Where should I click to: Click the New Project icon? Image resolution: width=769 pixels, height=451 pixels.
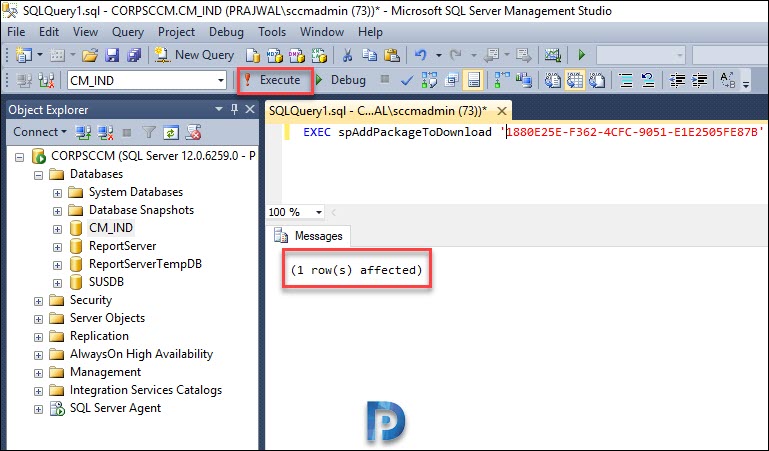[23, 55]
